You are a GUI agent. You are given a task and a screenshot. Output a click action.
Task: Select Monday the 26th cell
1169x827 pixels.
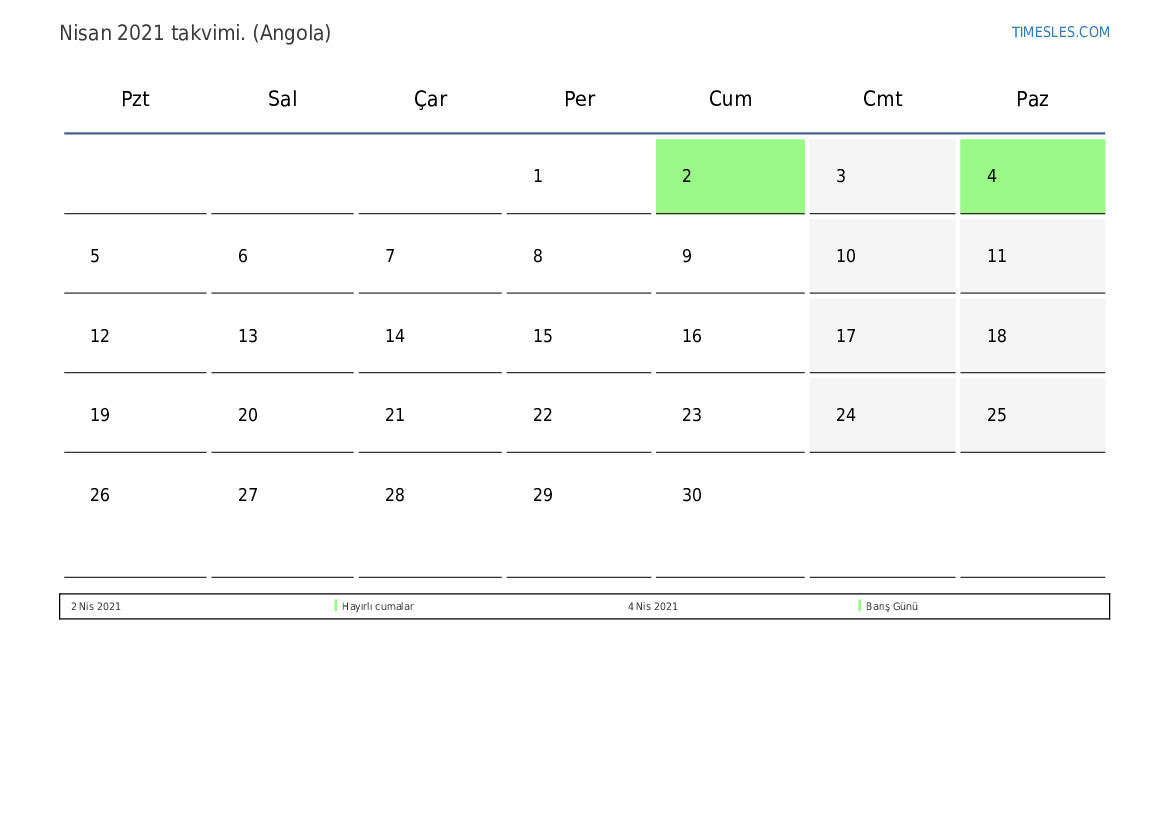point(135,516)
